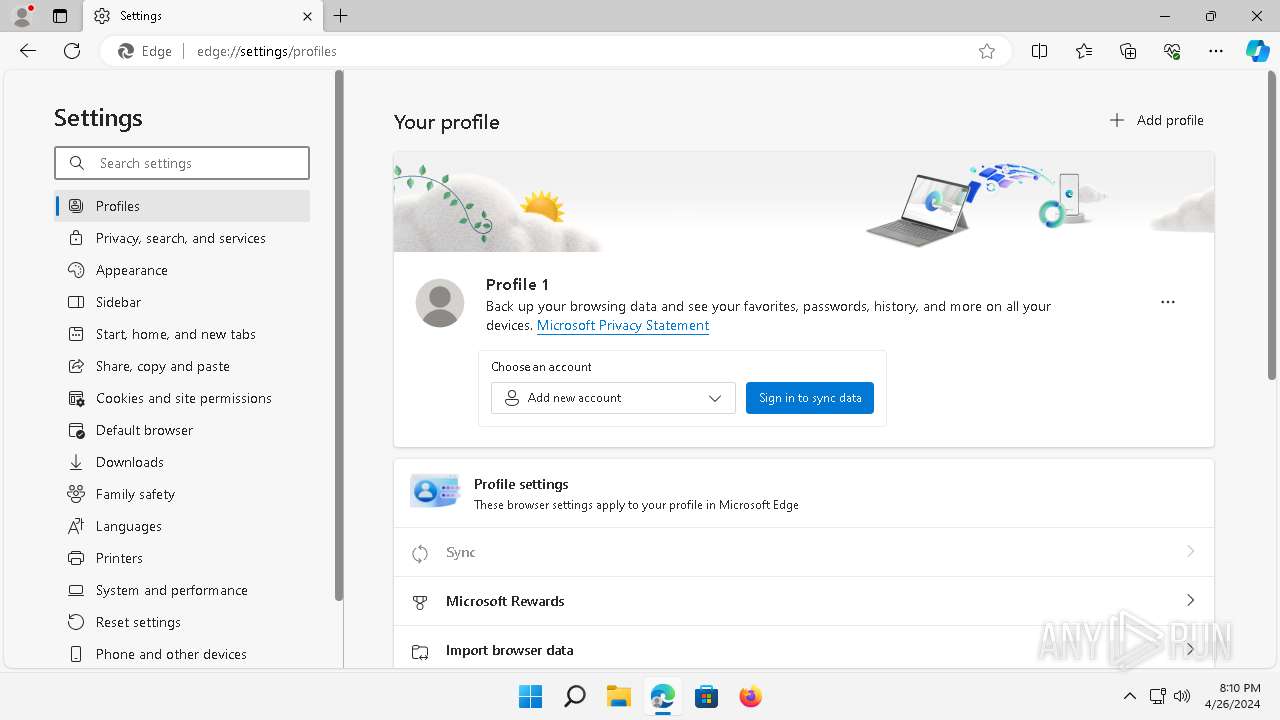
Task: Go to Appearance settings
Action: (x=182, y=270)
